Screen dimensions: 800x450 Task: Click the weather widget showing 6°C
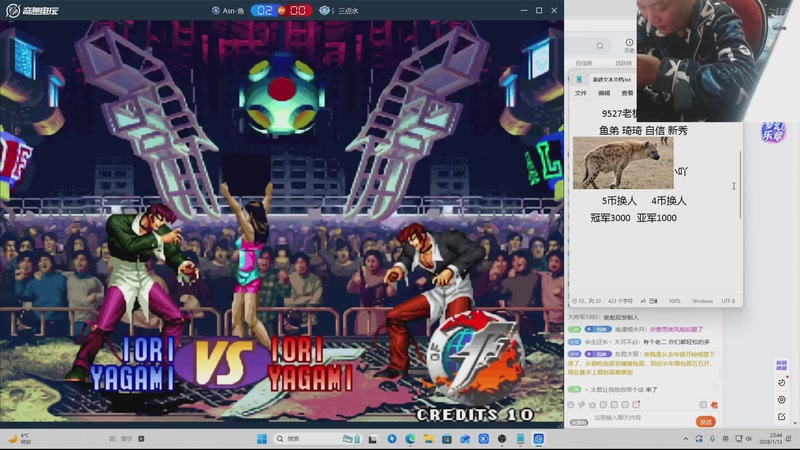[x=19, y=439]
